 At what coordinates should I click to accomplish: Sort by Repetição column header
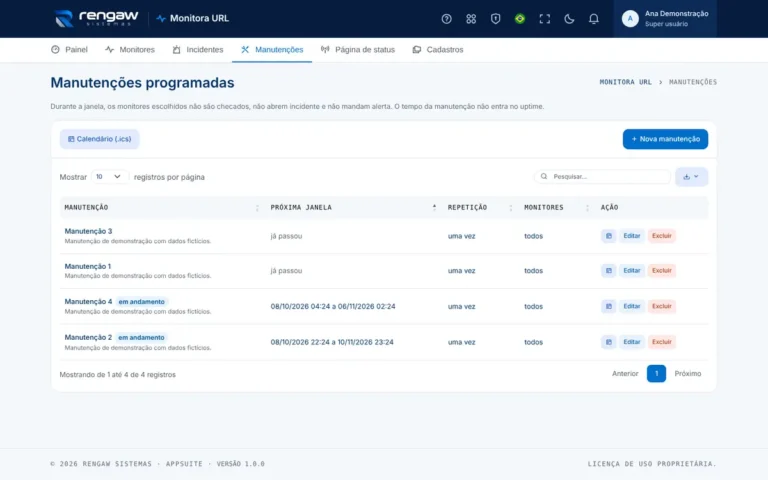480,208
